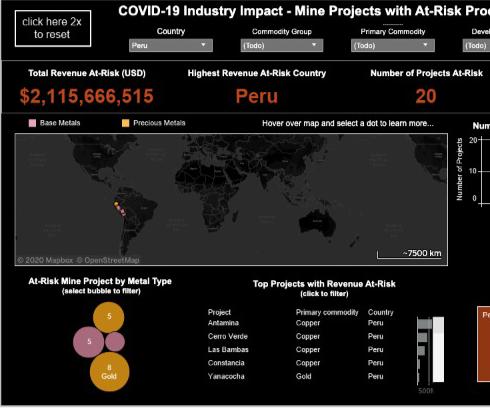The image size is (490, 408).
Task: Select the Gold bubble labeled 8
Action: [x=109, y=372]
